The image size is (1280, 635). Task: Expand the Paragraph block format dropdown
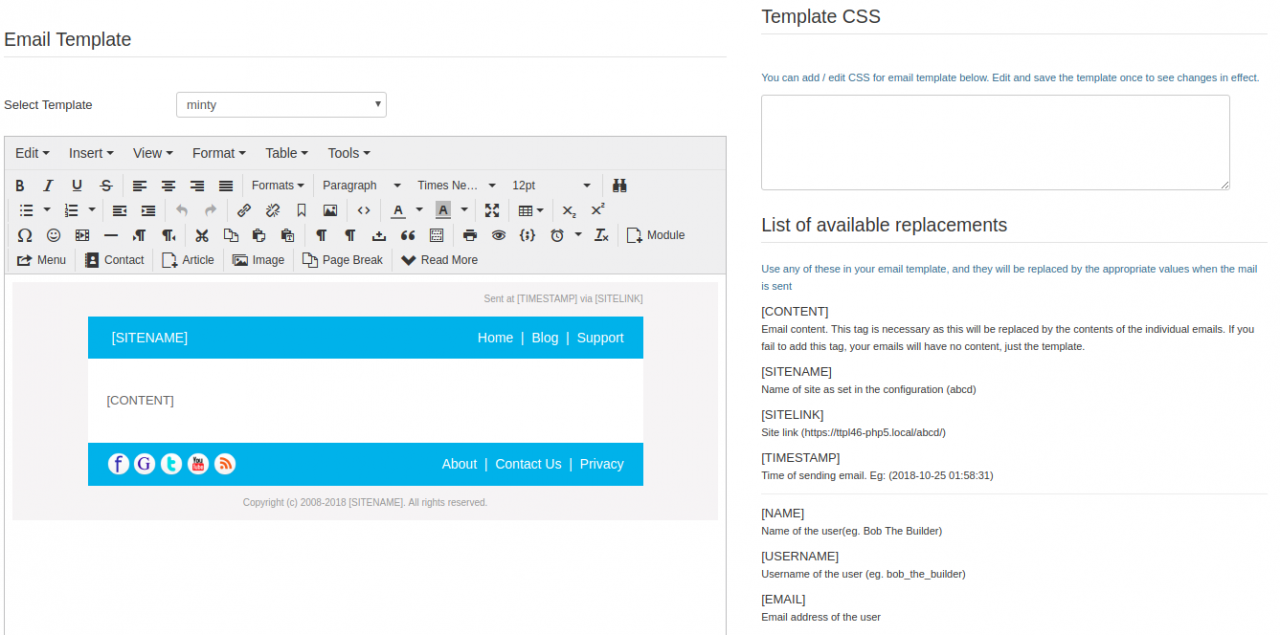(361, 186)
